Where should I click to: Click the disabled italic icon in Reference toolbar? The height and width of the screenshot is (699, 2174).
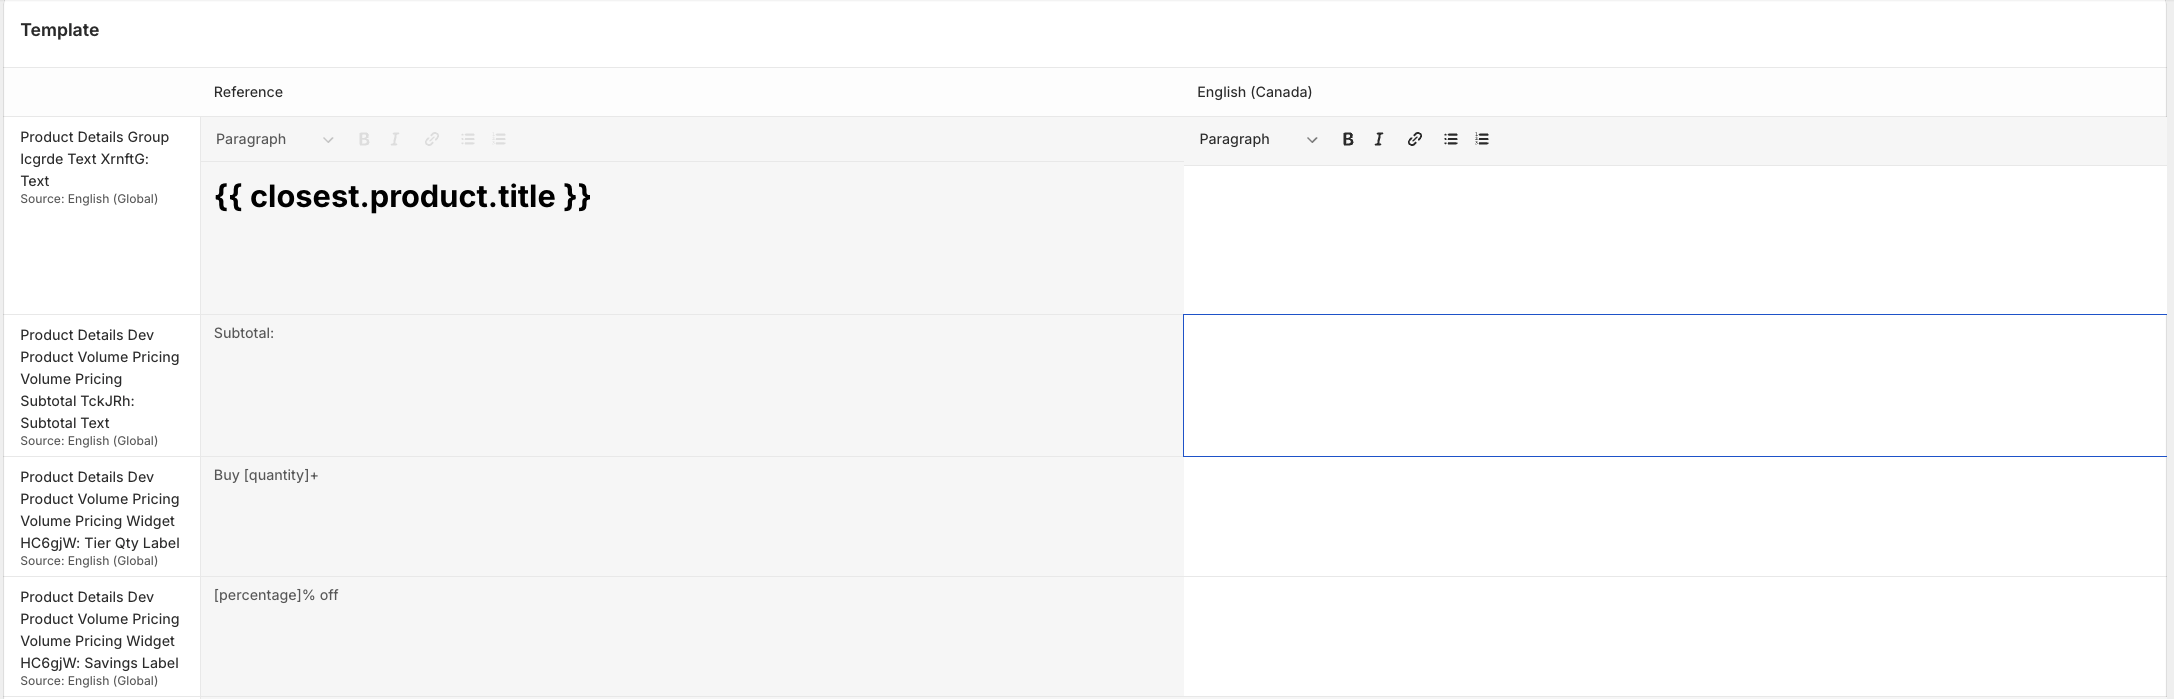click(395, 139)
